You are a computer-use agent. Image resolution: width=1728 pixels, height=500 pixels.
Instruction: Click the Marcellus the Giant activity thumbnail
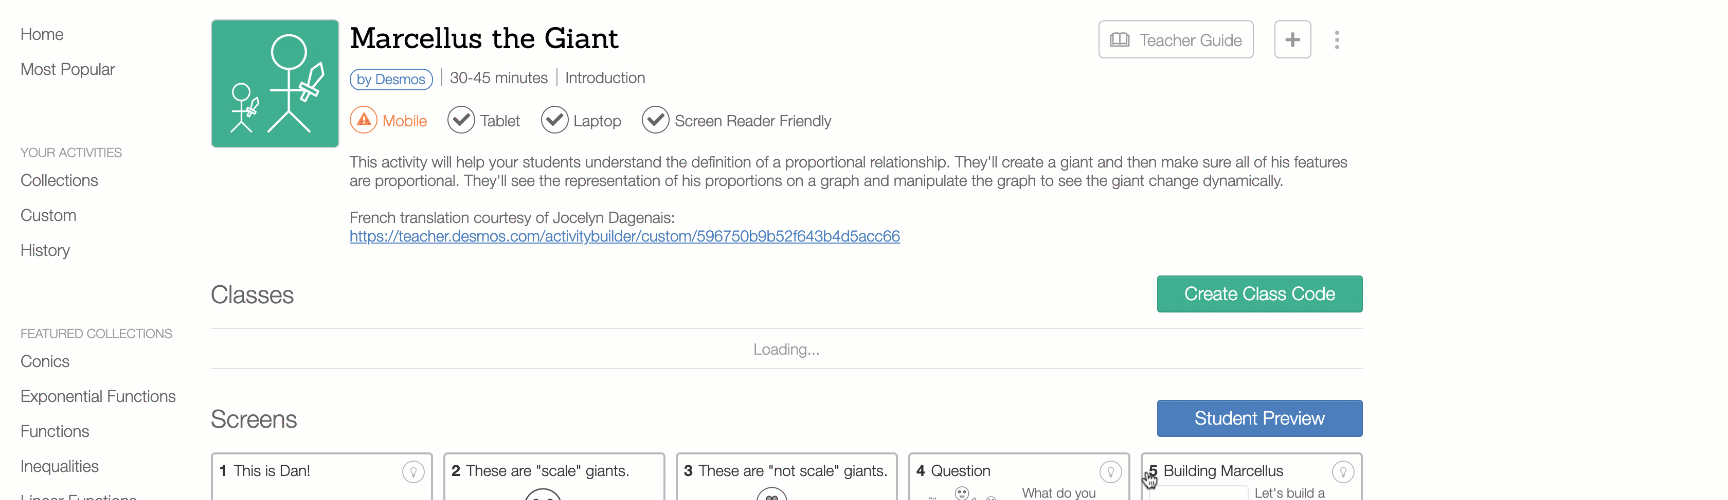pyautogui.click(x=275, y=84)
